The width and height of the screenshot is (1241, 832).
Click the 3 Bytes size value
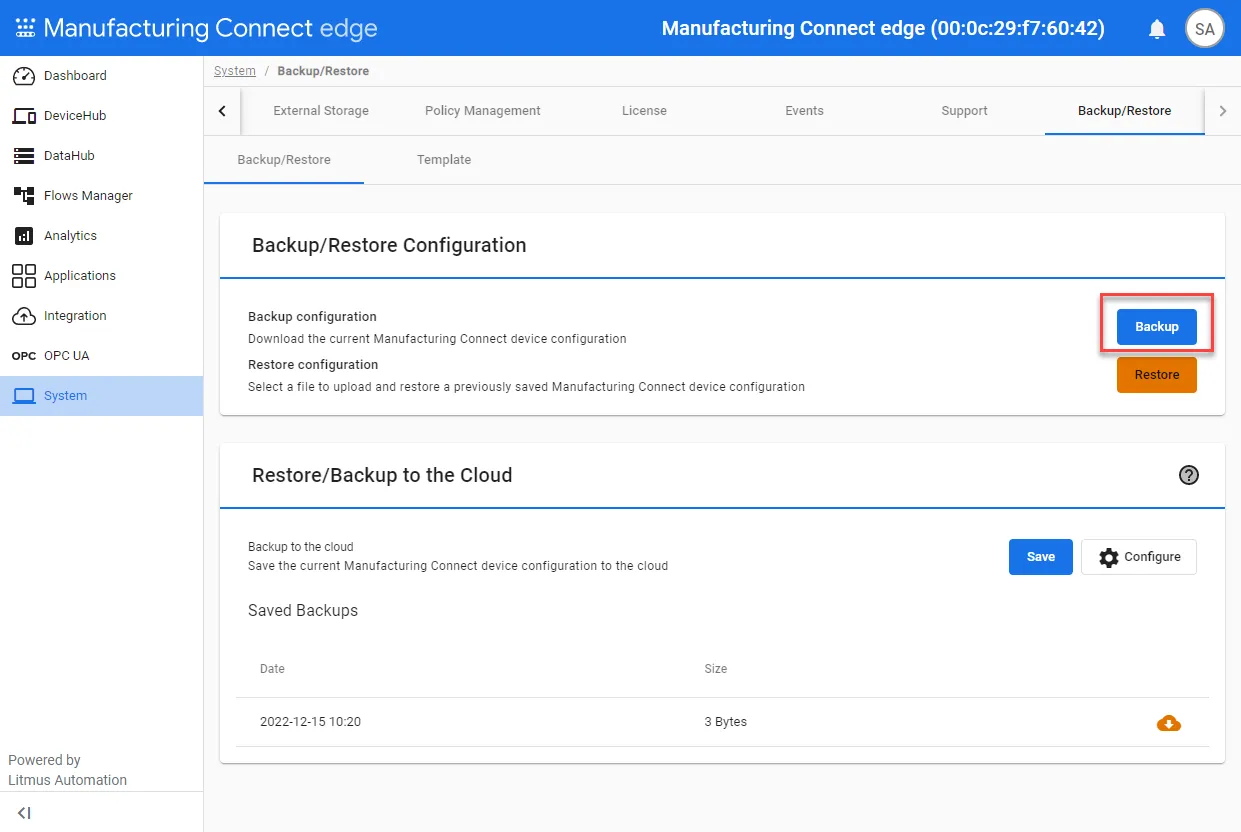[x=726, y=722]
